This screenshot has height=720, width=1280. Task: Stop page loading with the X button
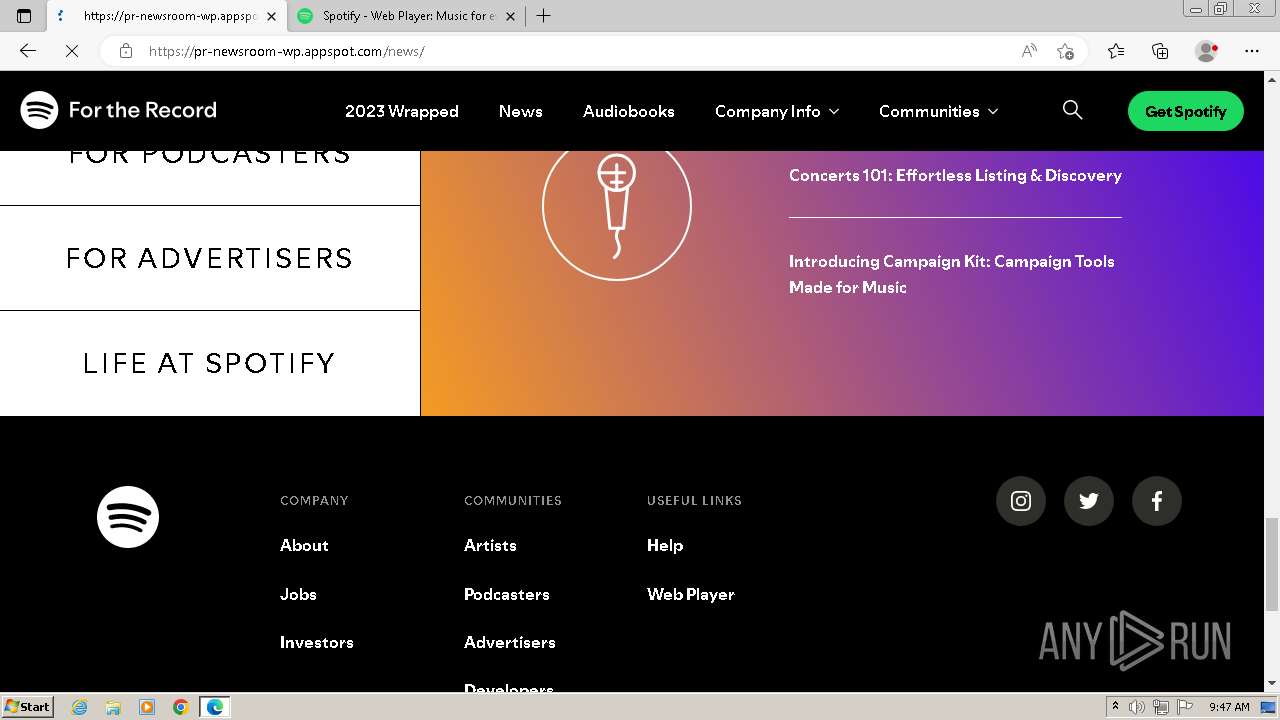click(x=72, y=51)
